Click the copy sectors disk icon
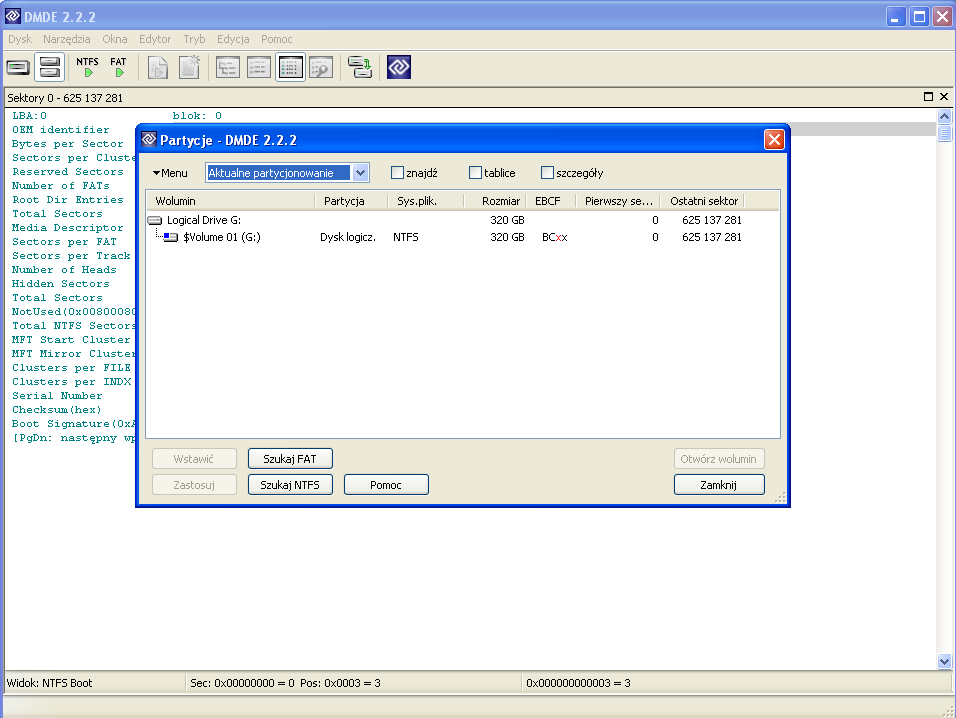Image resolution: width=956 pixels, height=718 pixels. [360, 67]
